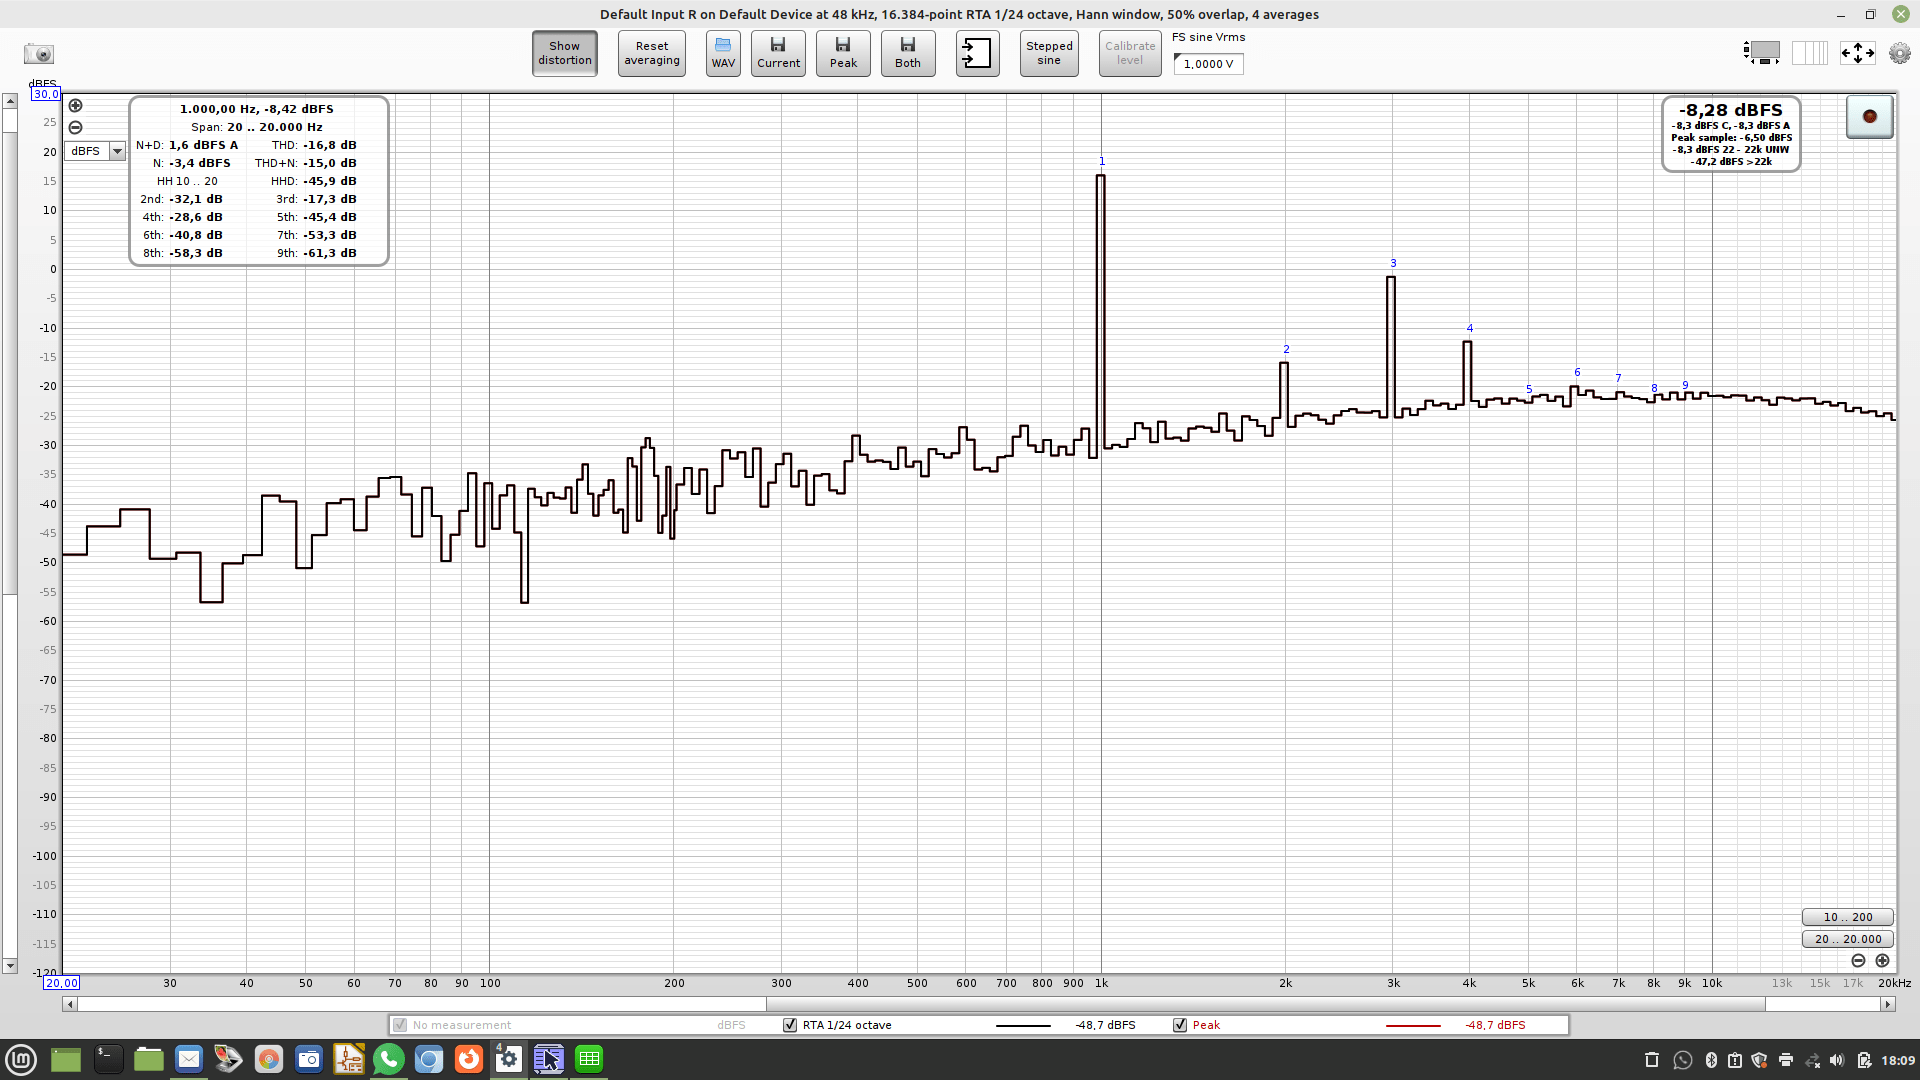Toggle the RTA 1/24 octave trace checkbox
The height and width of the screenshot is (1080, 1920).
(x=790, y=1025)
